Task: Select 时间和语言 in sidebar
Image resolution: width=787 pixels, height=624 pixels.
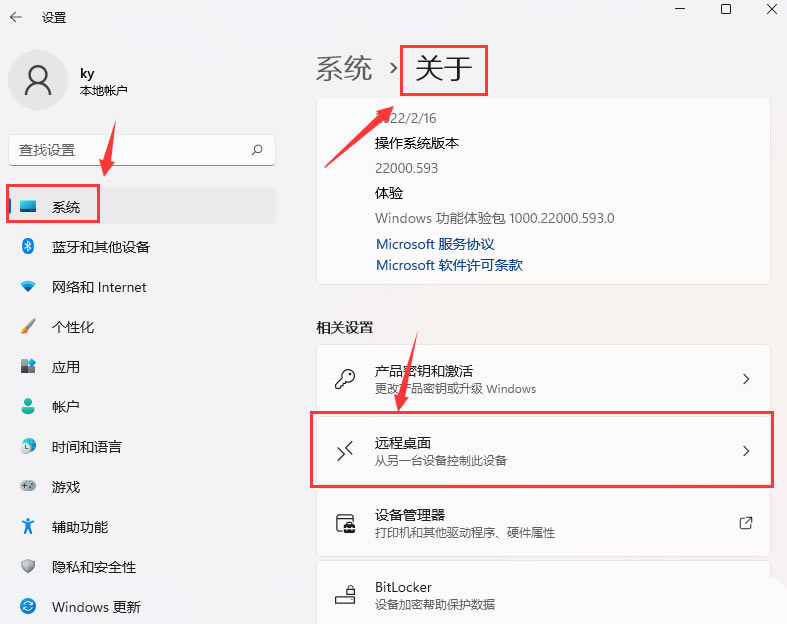Action: (142, 446)
